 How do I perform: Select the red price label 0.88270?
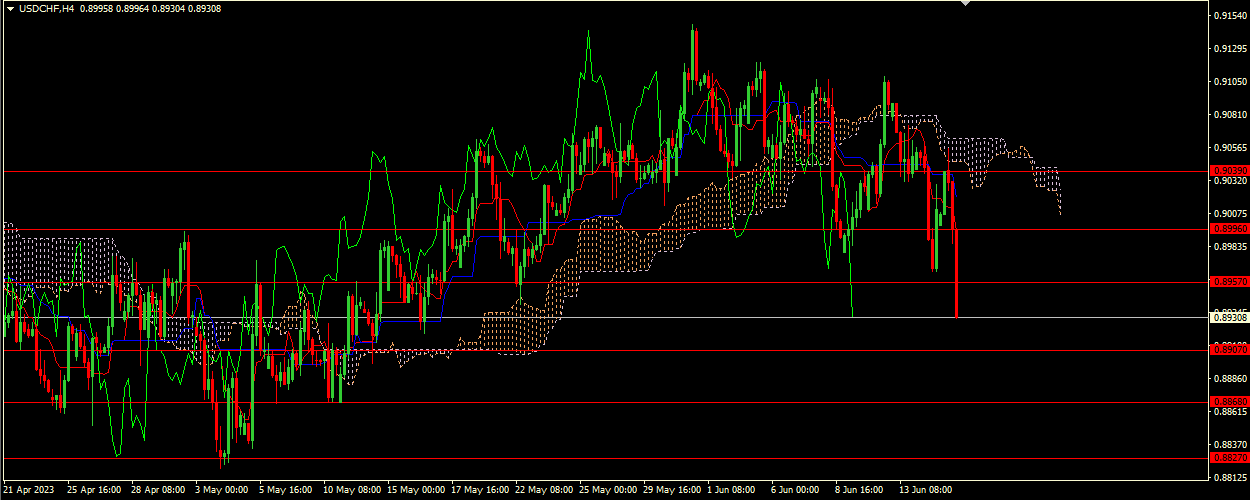click(x=1228, y=457)
